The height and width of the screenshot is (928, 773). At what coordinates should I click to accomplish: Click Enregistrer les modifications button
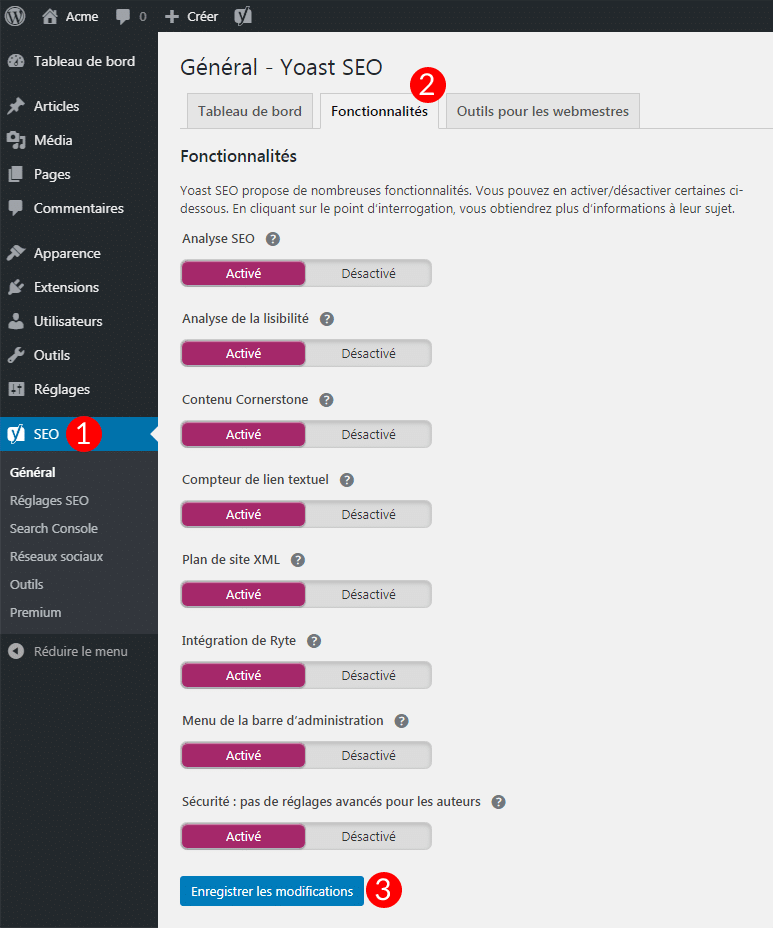[x=272, y=891]
